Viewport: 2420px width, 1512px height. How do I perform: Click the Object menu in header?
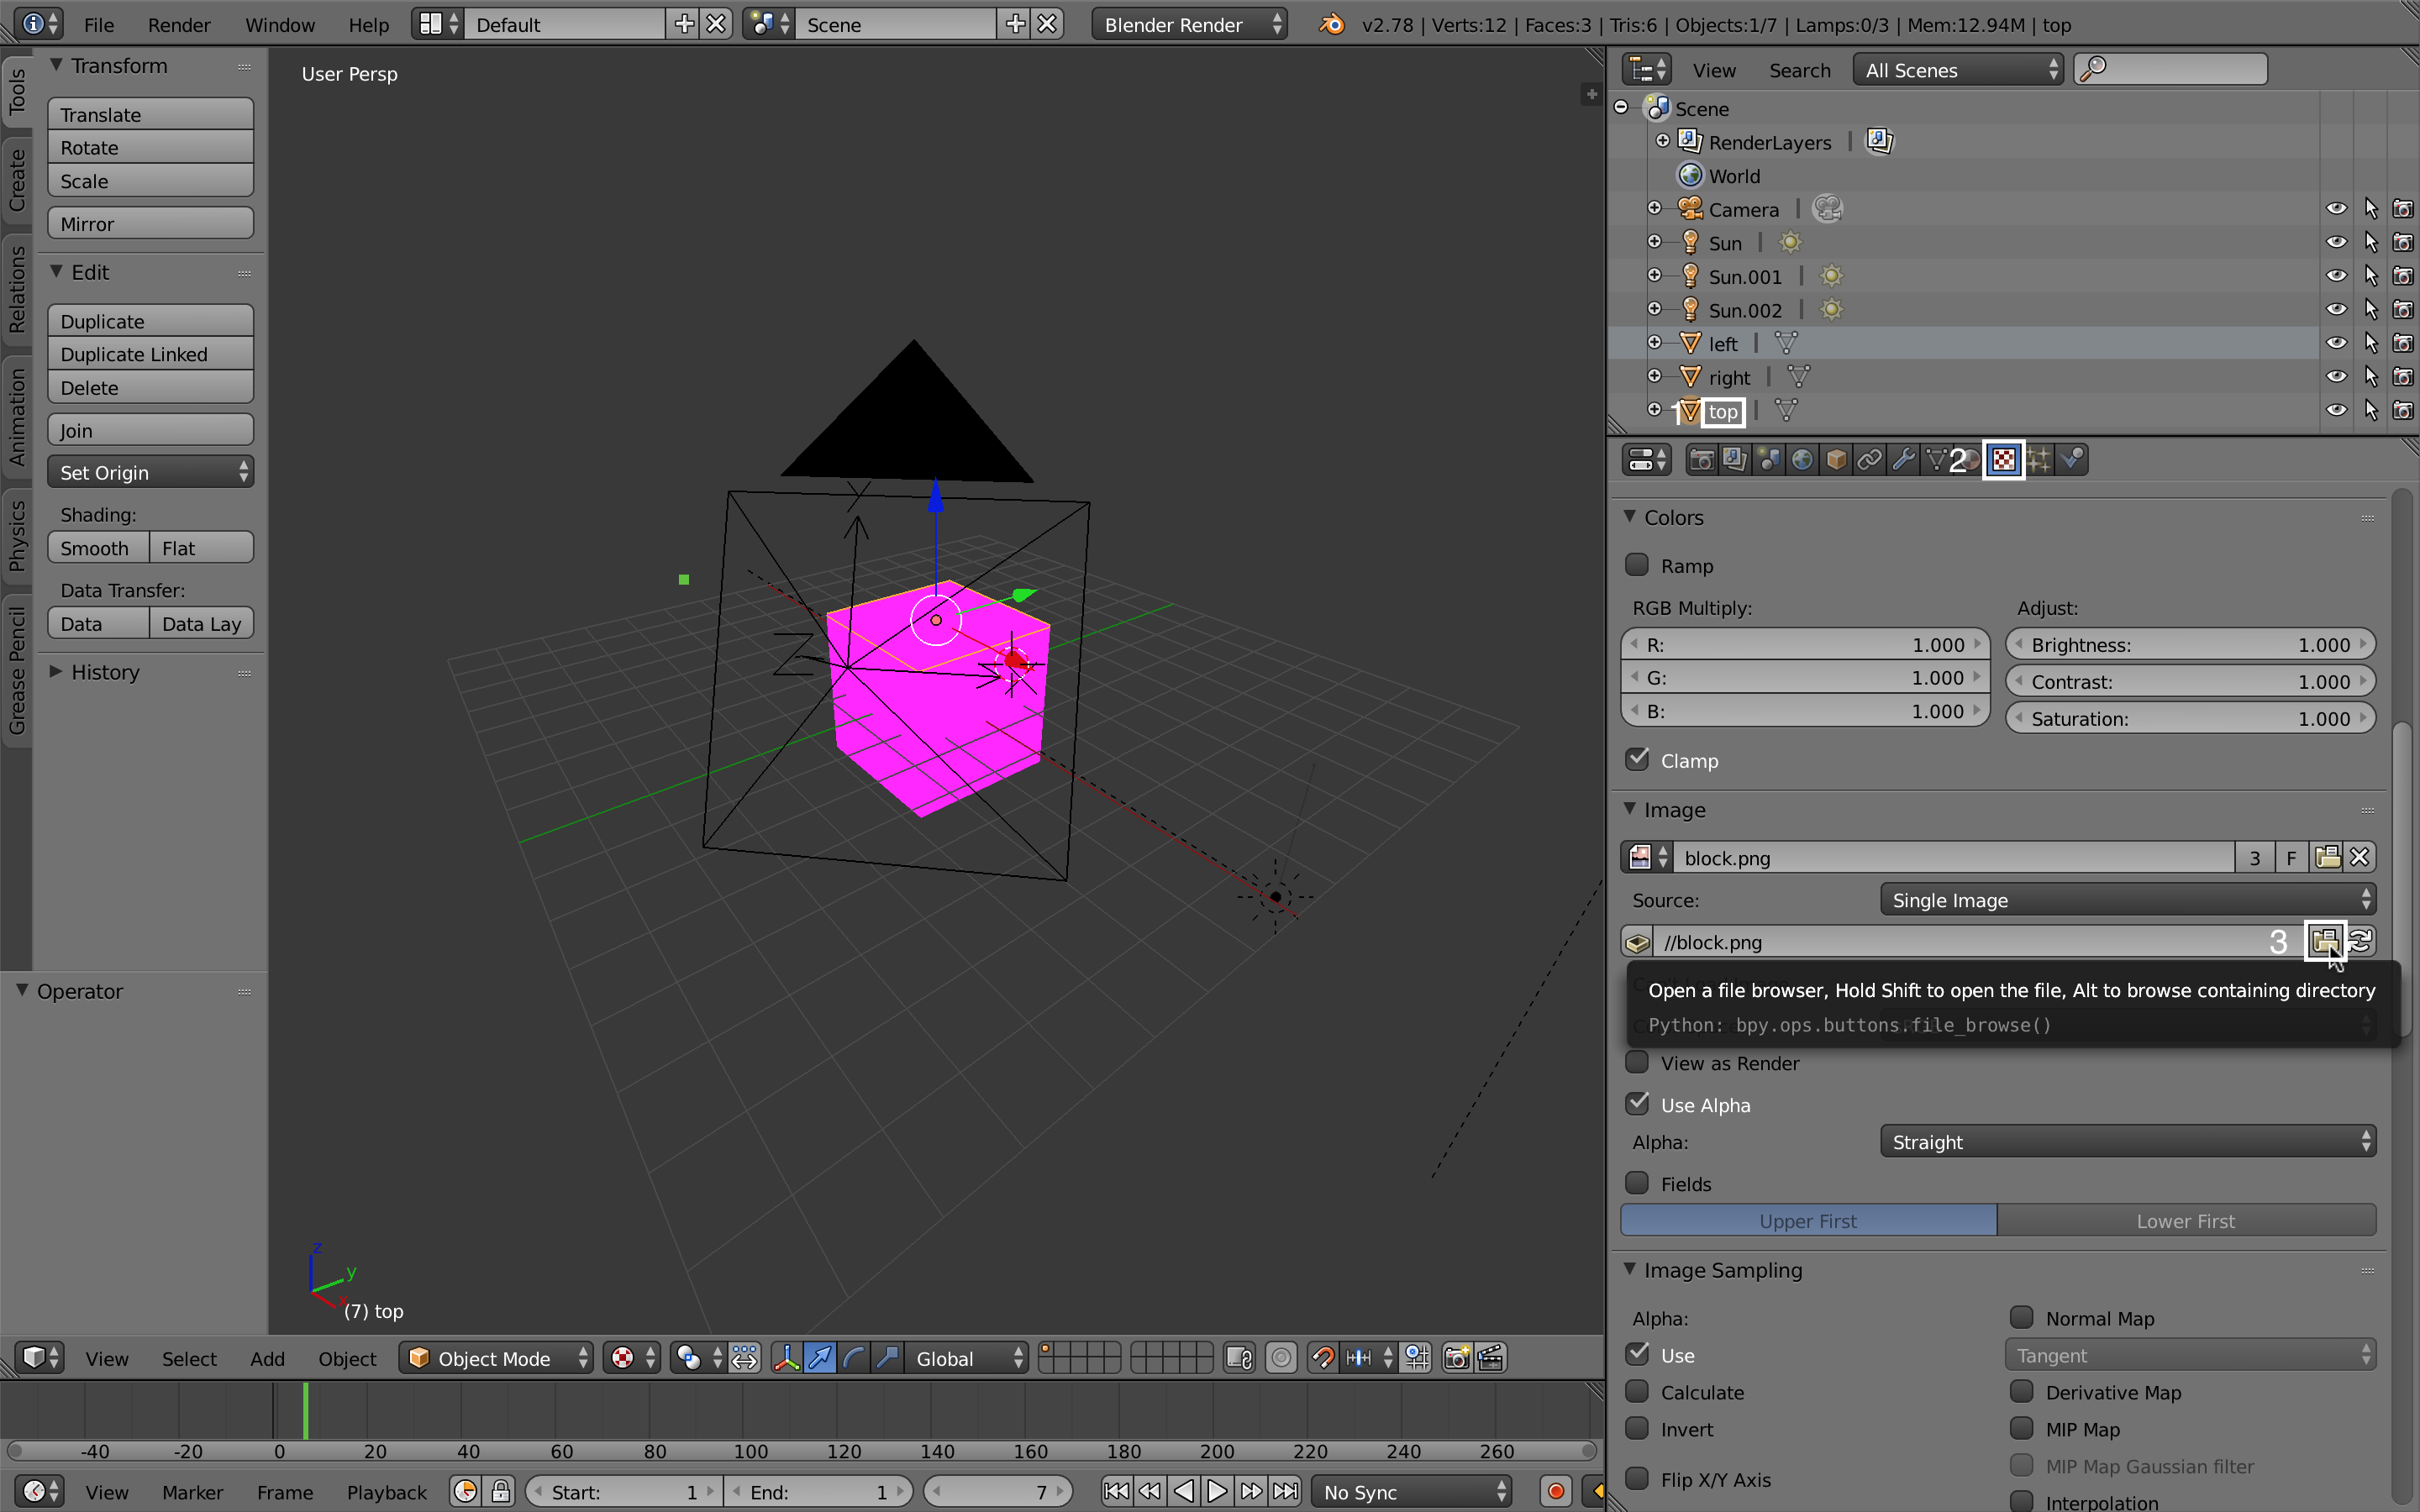[347, 1357]
